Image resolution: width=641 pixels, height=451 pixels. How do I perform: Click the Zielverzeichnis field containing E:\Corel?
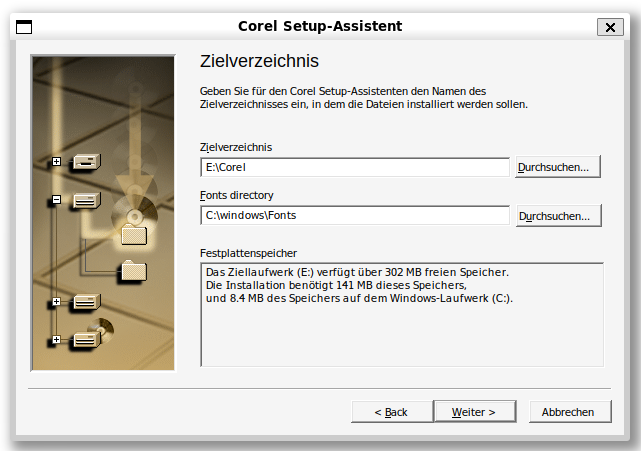[355, 167]
